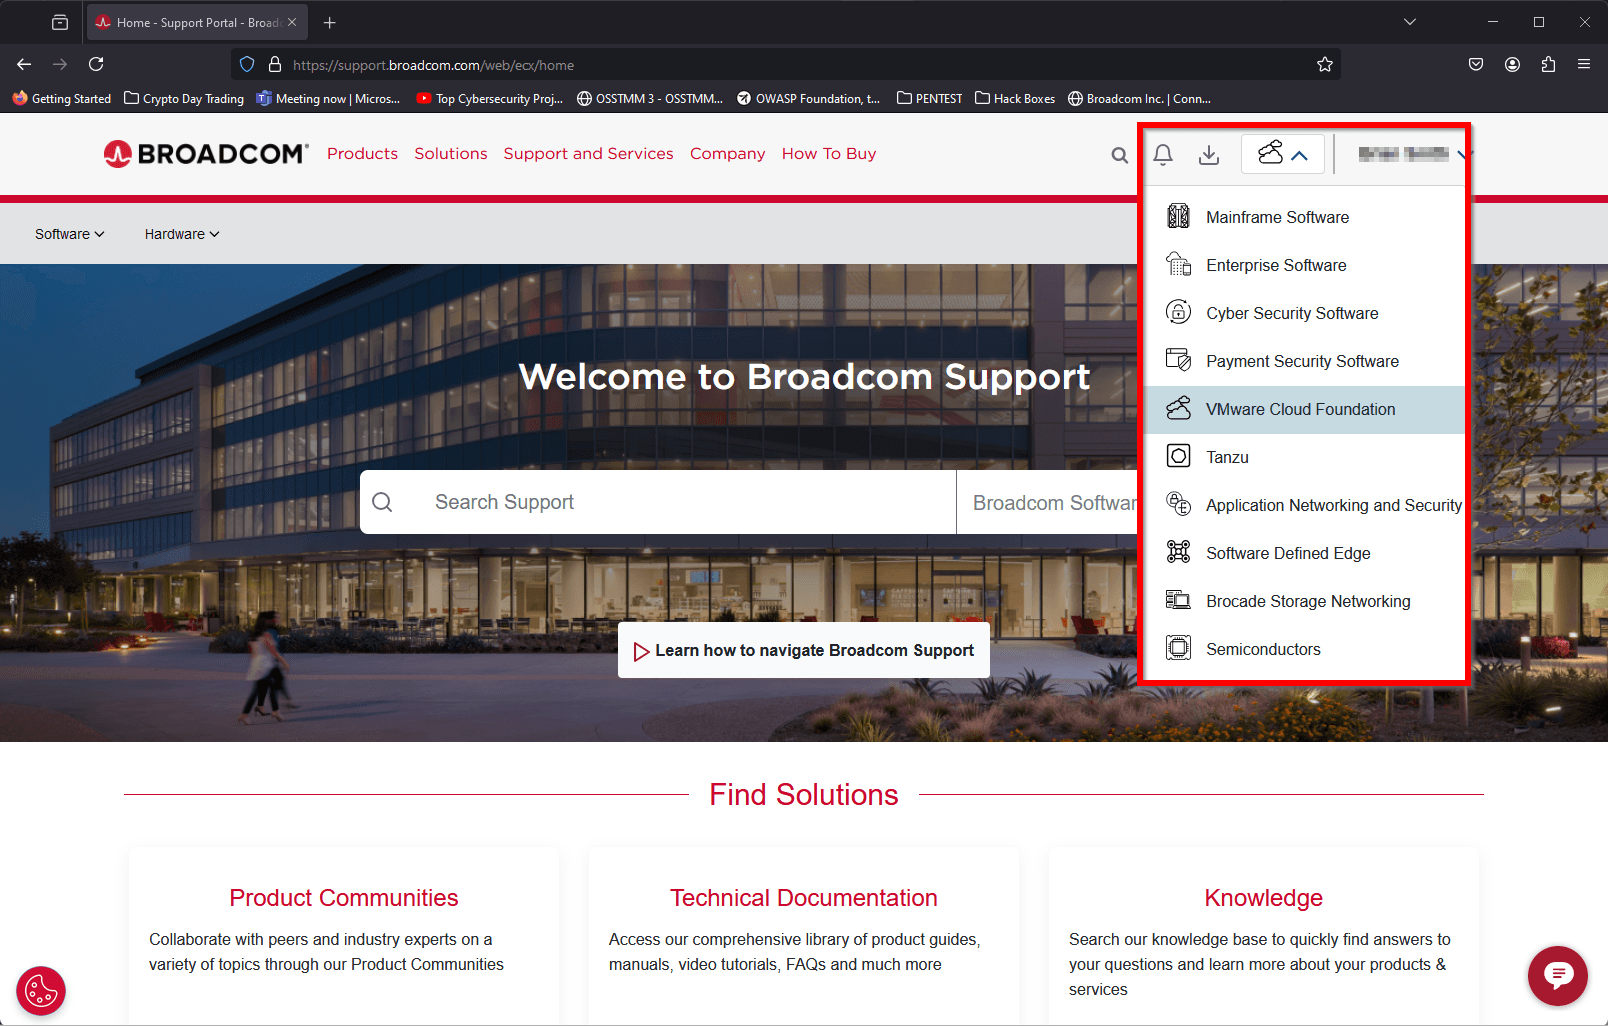Open the site security padlock icon
1608x1026 pixels.
[x=275, y=65]
